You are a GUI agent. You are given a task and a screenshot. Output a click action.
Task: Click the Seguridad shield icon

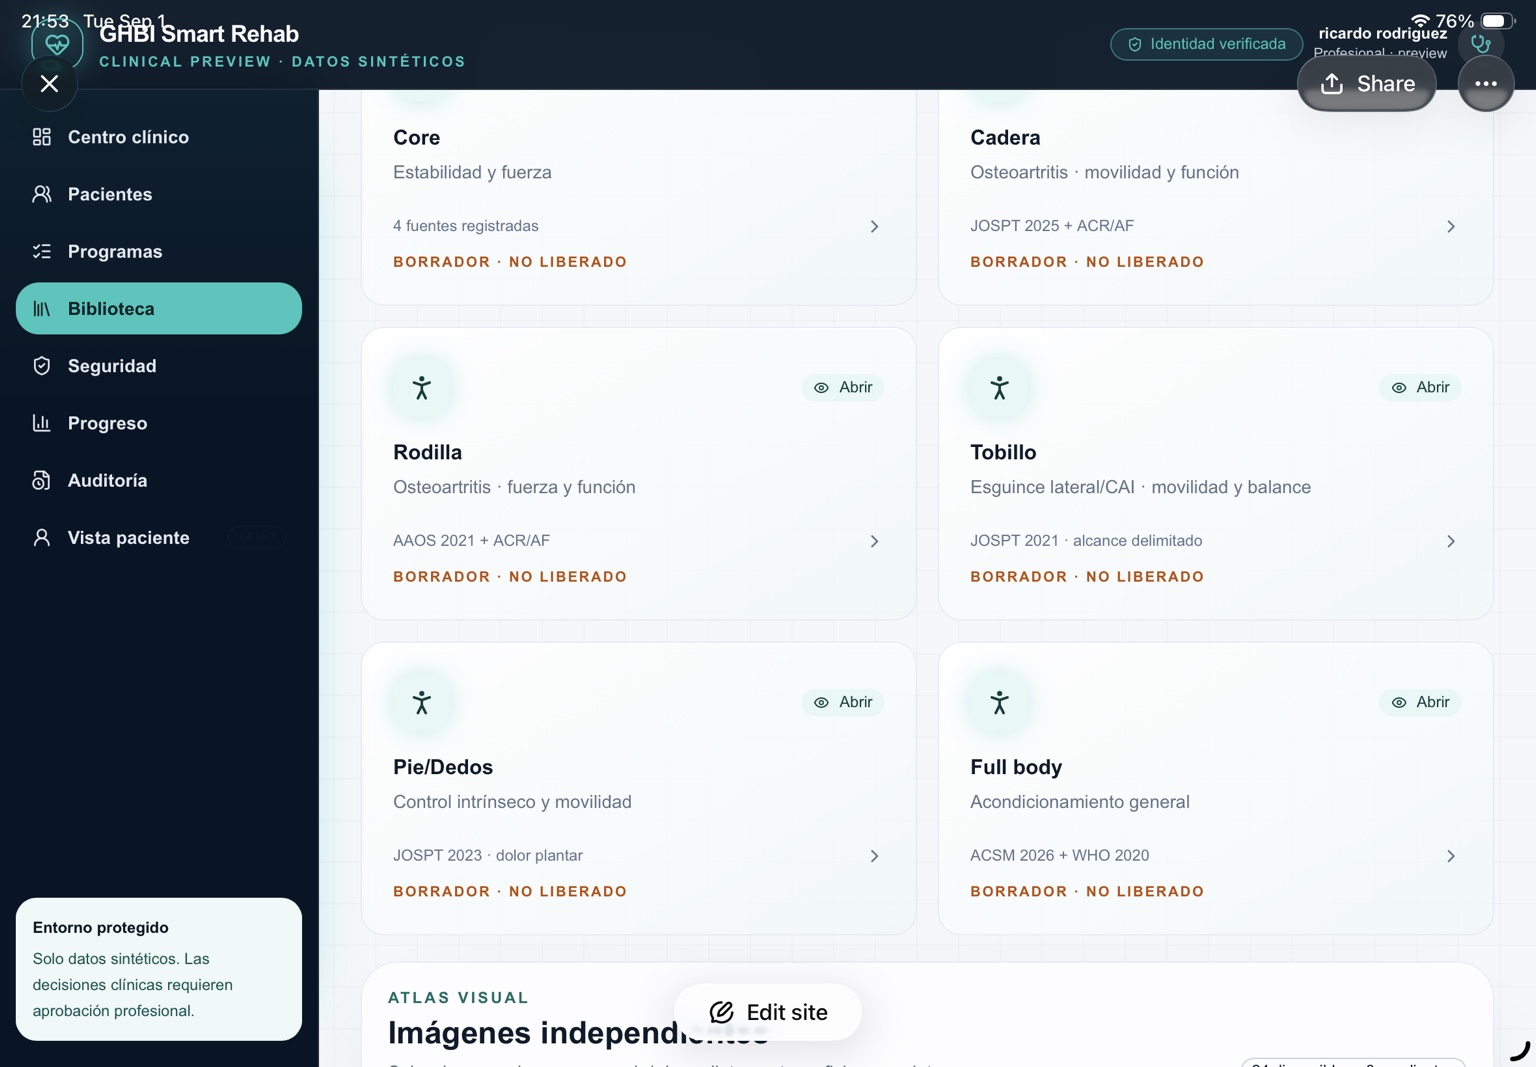click(41, 366)
